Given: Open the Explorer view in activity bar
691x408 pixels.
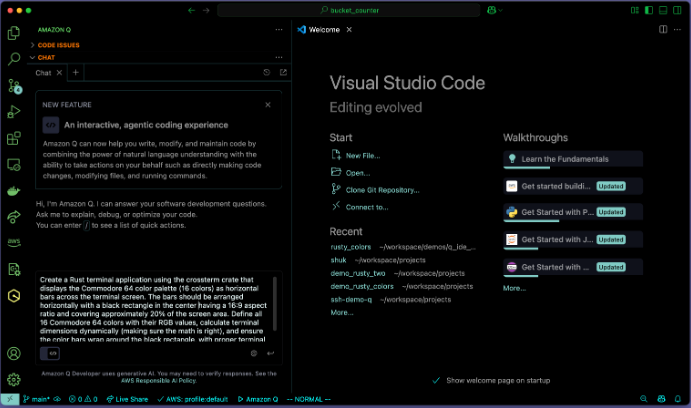Looking at the screenshot, I should tap(14, 33).
